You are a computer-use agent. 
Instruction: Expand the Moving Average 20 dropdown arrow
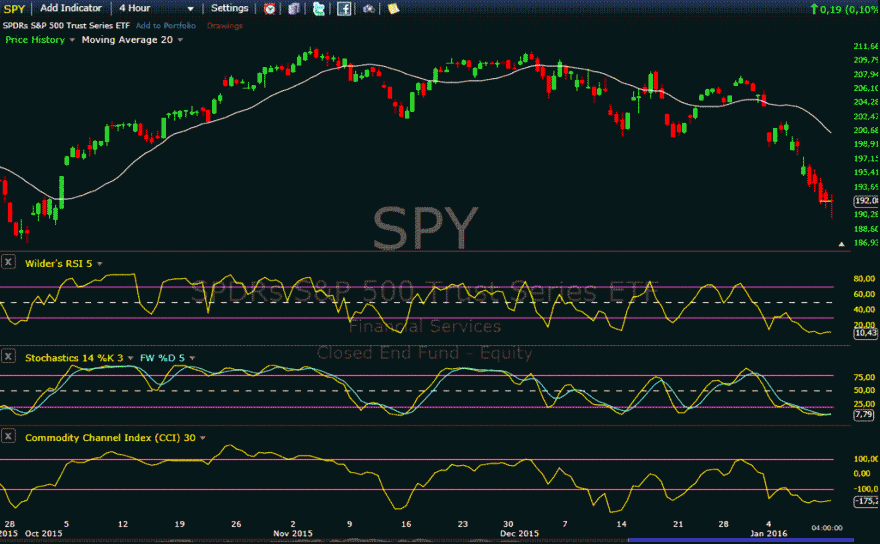point(180,40)
